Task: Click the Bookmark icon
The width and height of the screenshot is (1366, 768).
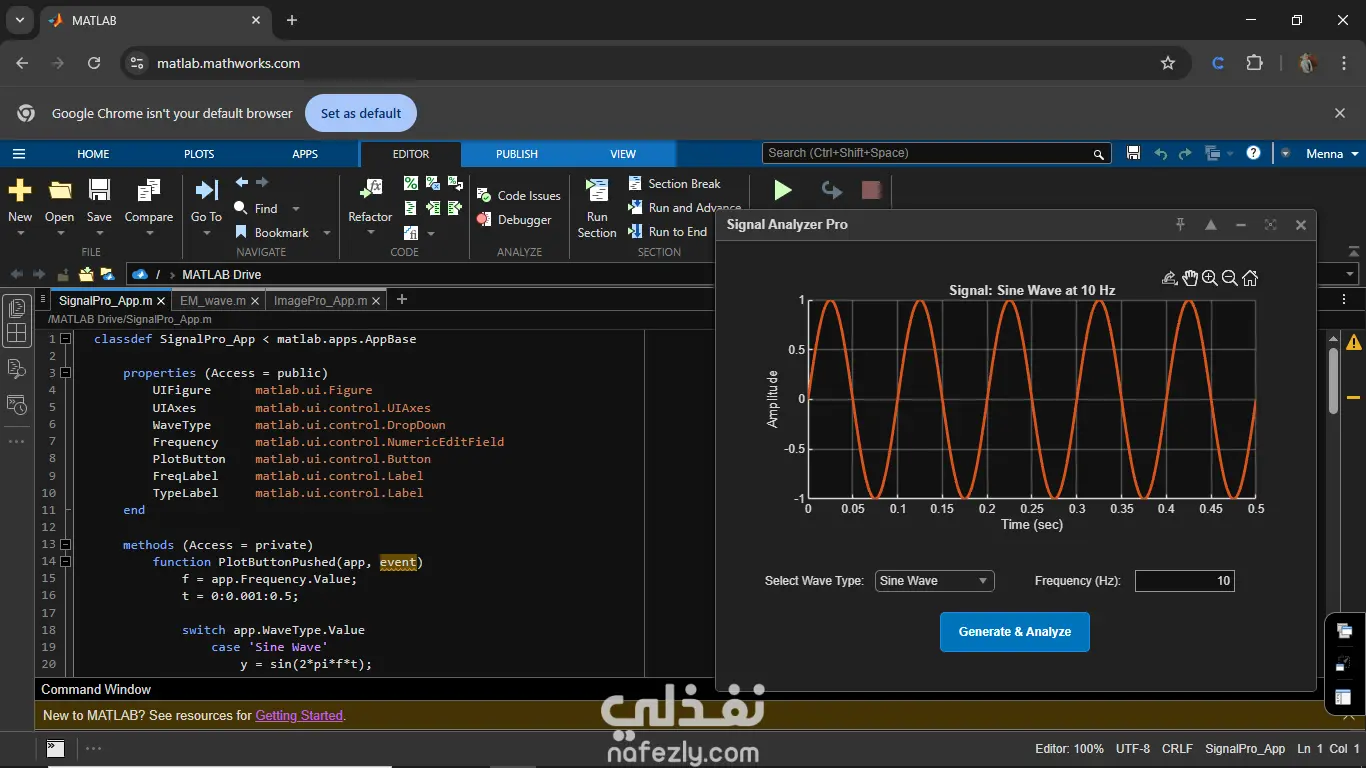Action: point(241,232)
